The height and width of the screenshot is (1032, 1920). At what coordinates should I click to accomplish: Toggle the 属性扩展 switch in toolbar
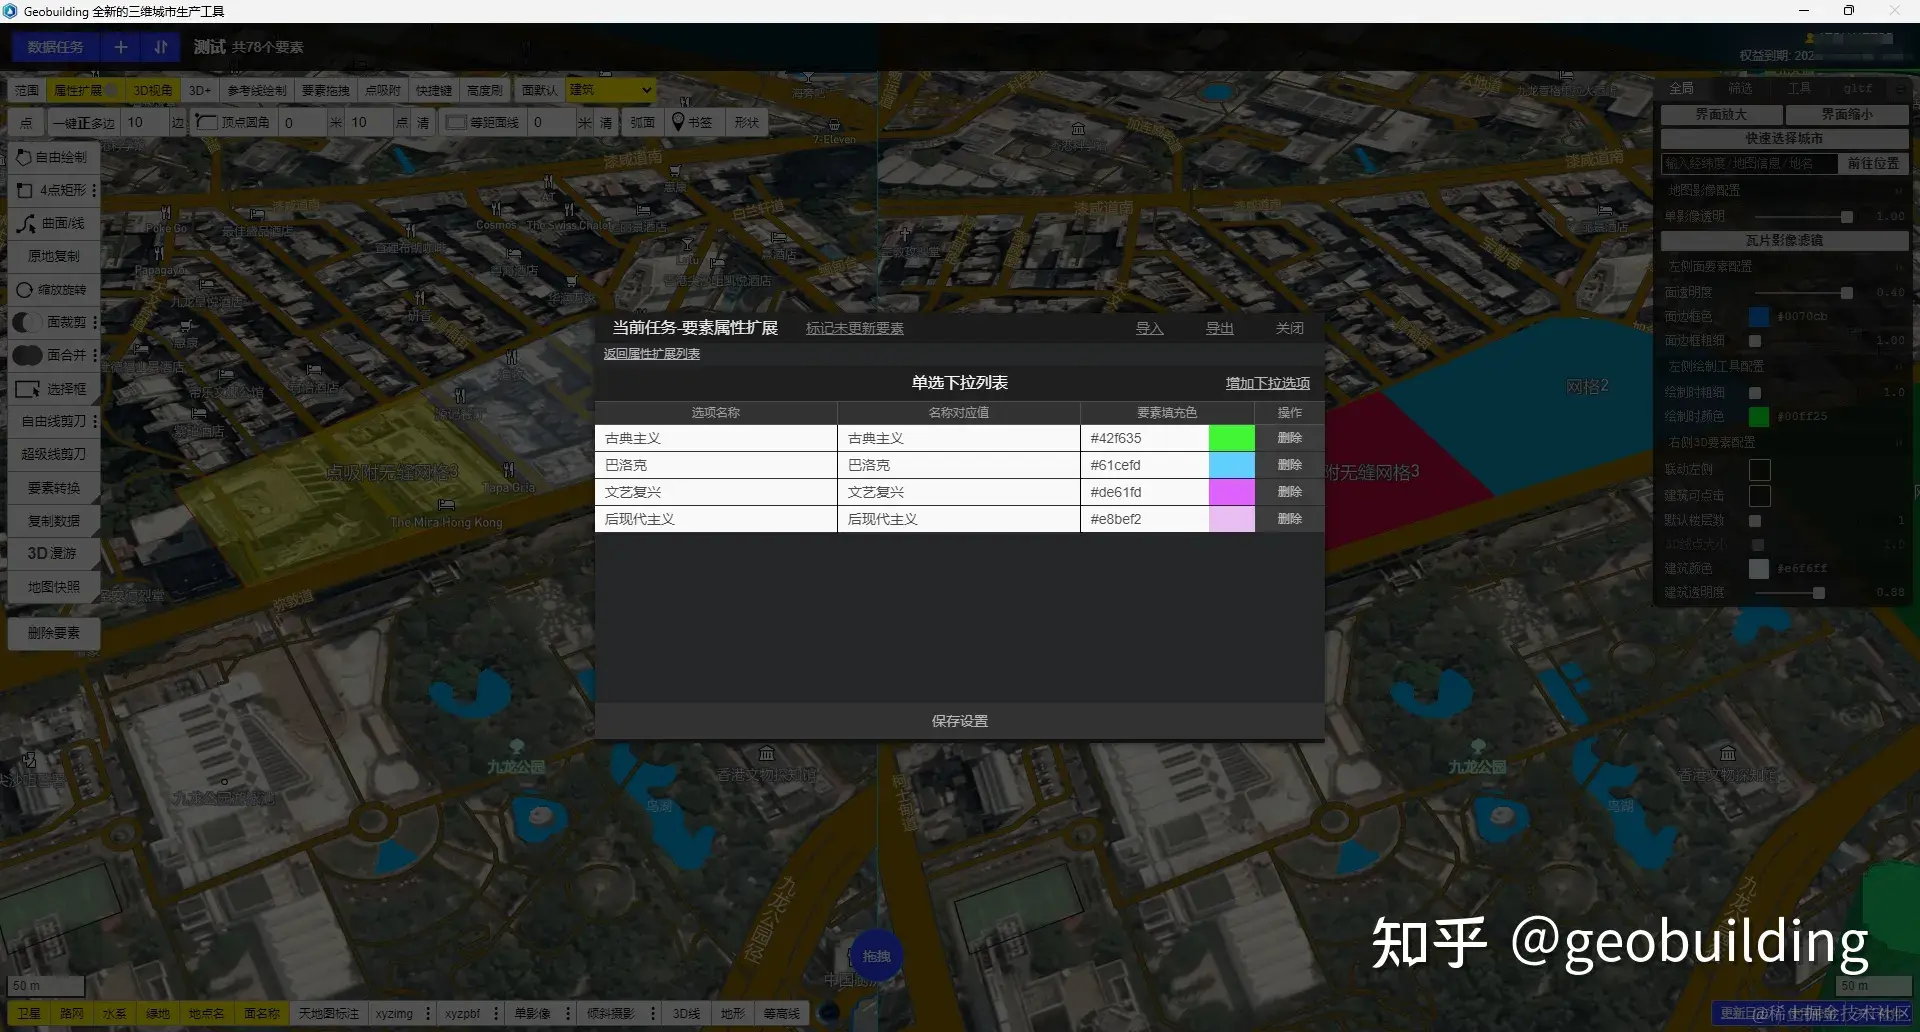coord(113,90)
